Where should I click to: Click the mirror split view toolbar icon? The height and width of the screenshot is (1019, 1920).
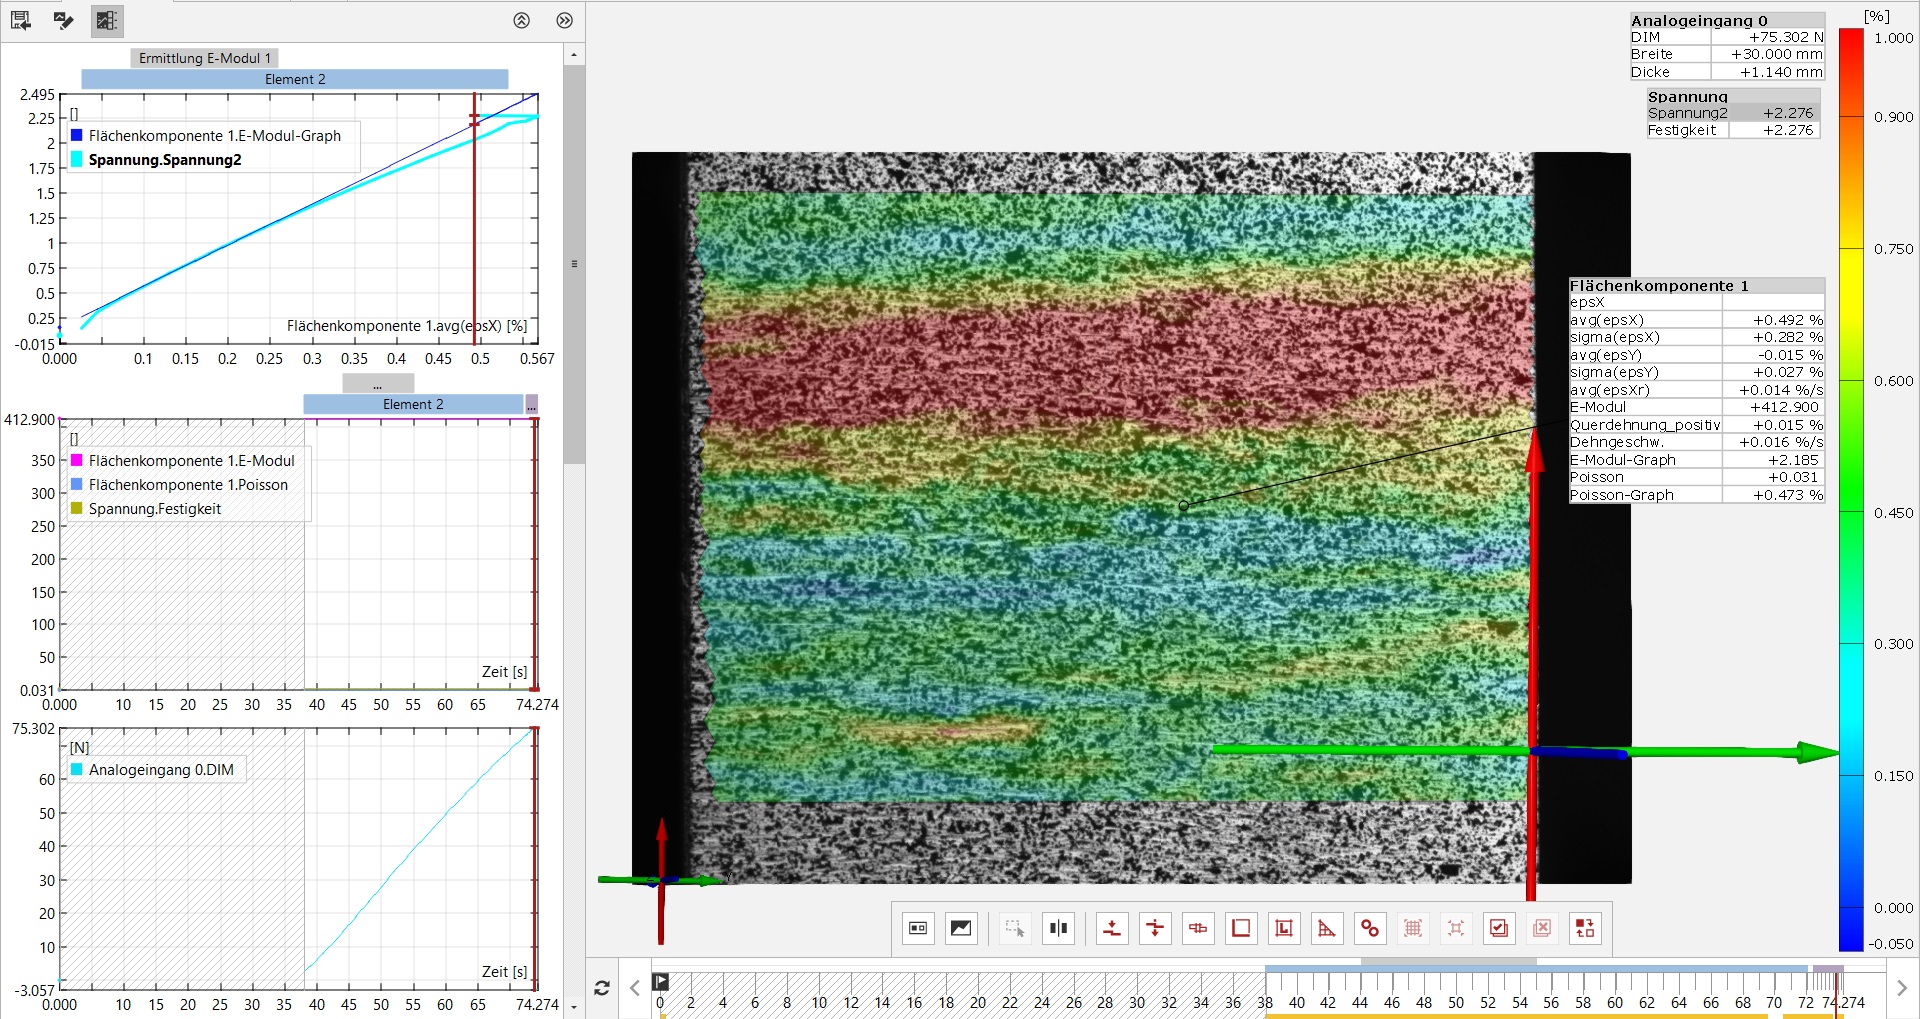coord(1058,928)
